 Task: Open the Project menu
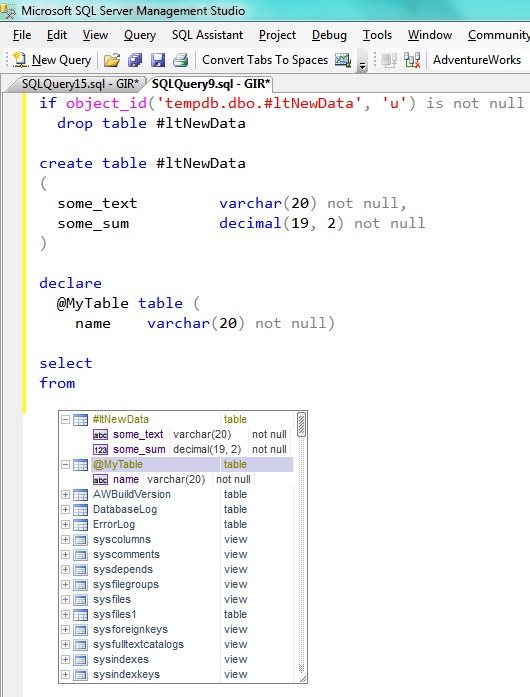pyautogui.click(x=277, y=35)
